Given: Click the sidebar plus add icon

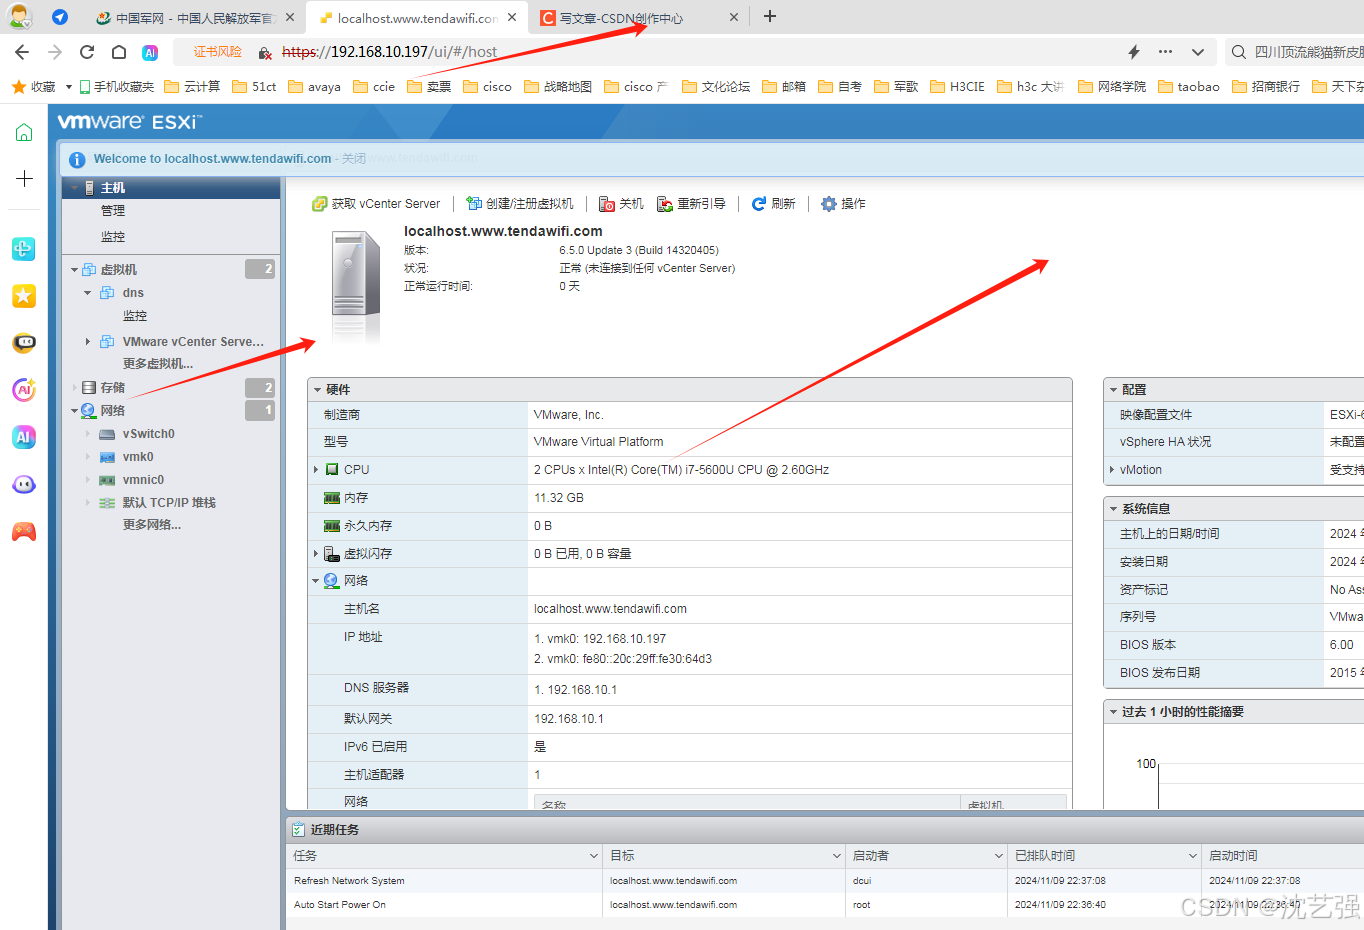Looking at the screenshot, I should pos(24,178).
